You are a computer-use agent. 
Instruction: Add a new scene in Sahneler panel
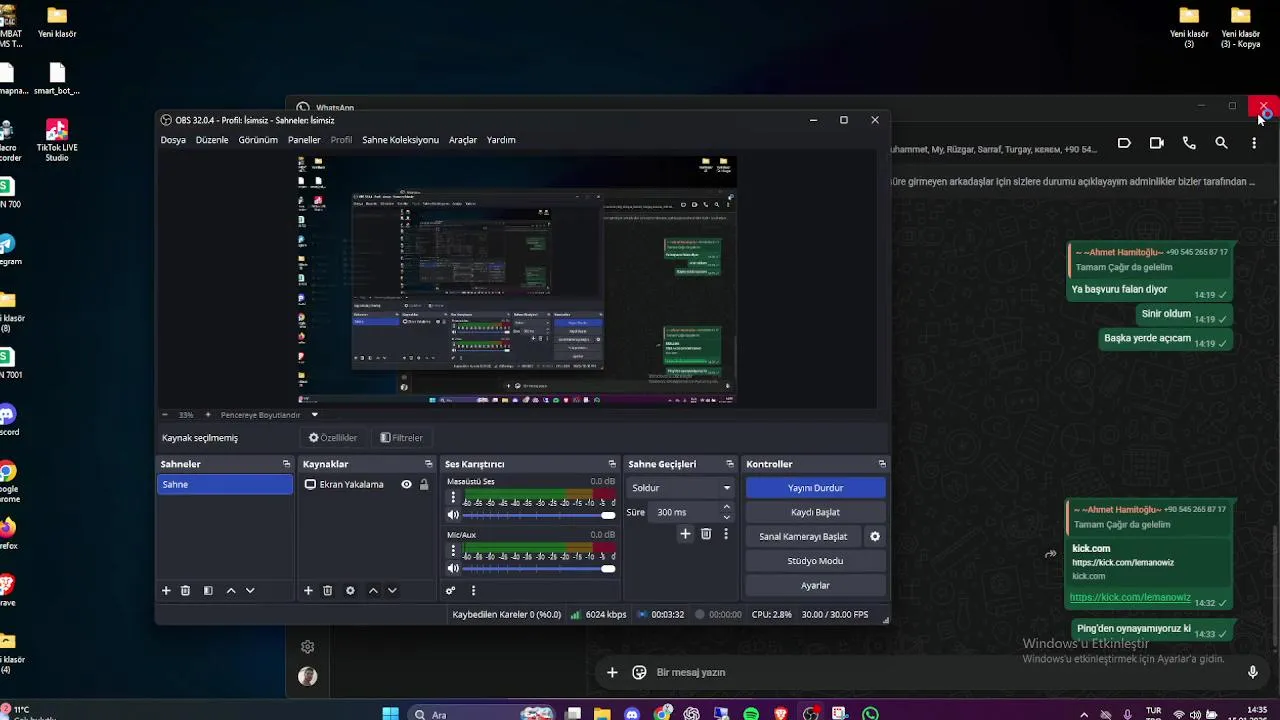166,591
